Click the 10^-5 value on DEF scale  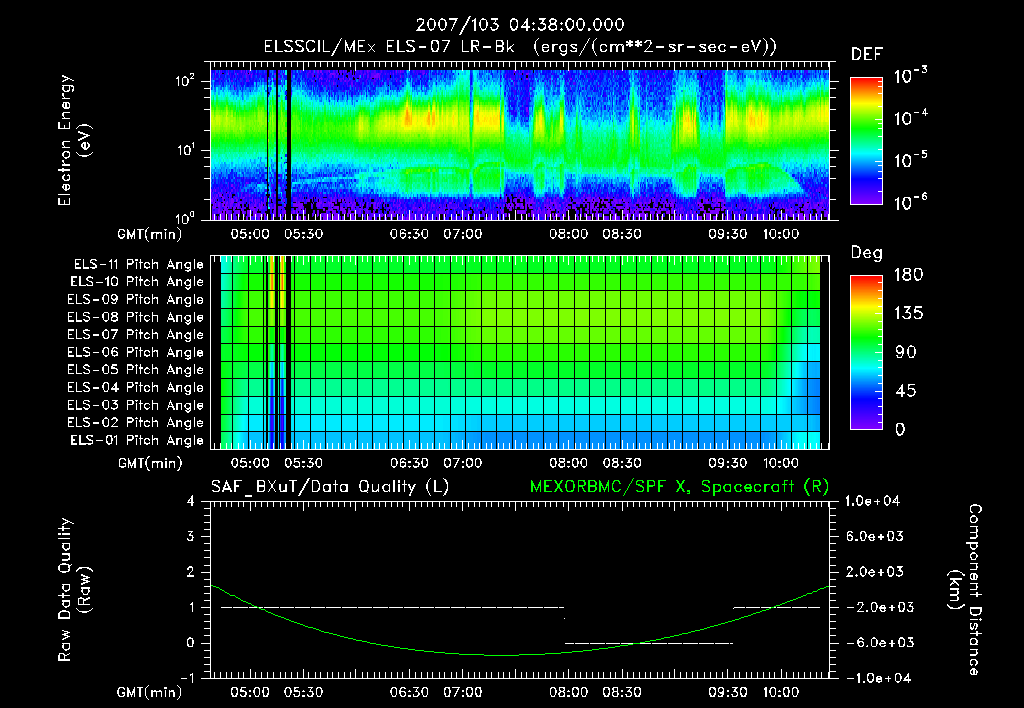point(910,160)
